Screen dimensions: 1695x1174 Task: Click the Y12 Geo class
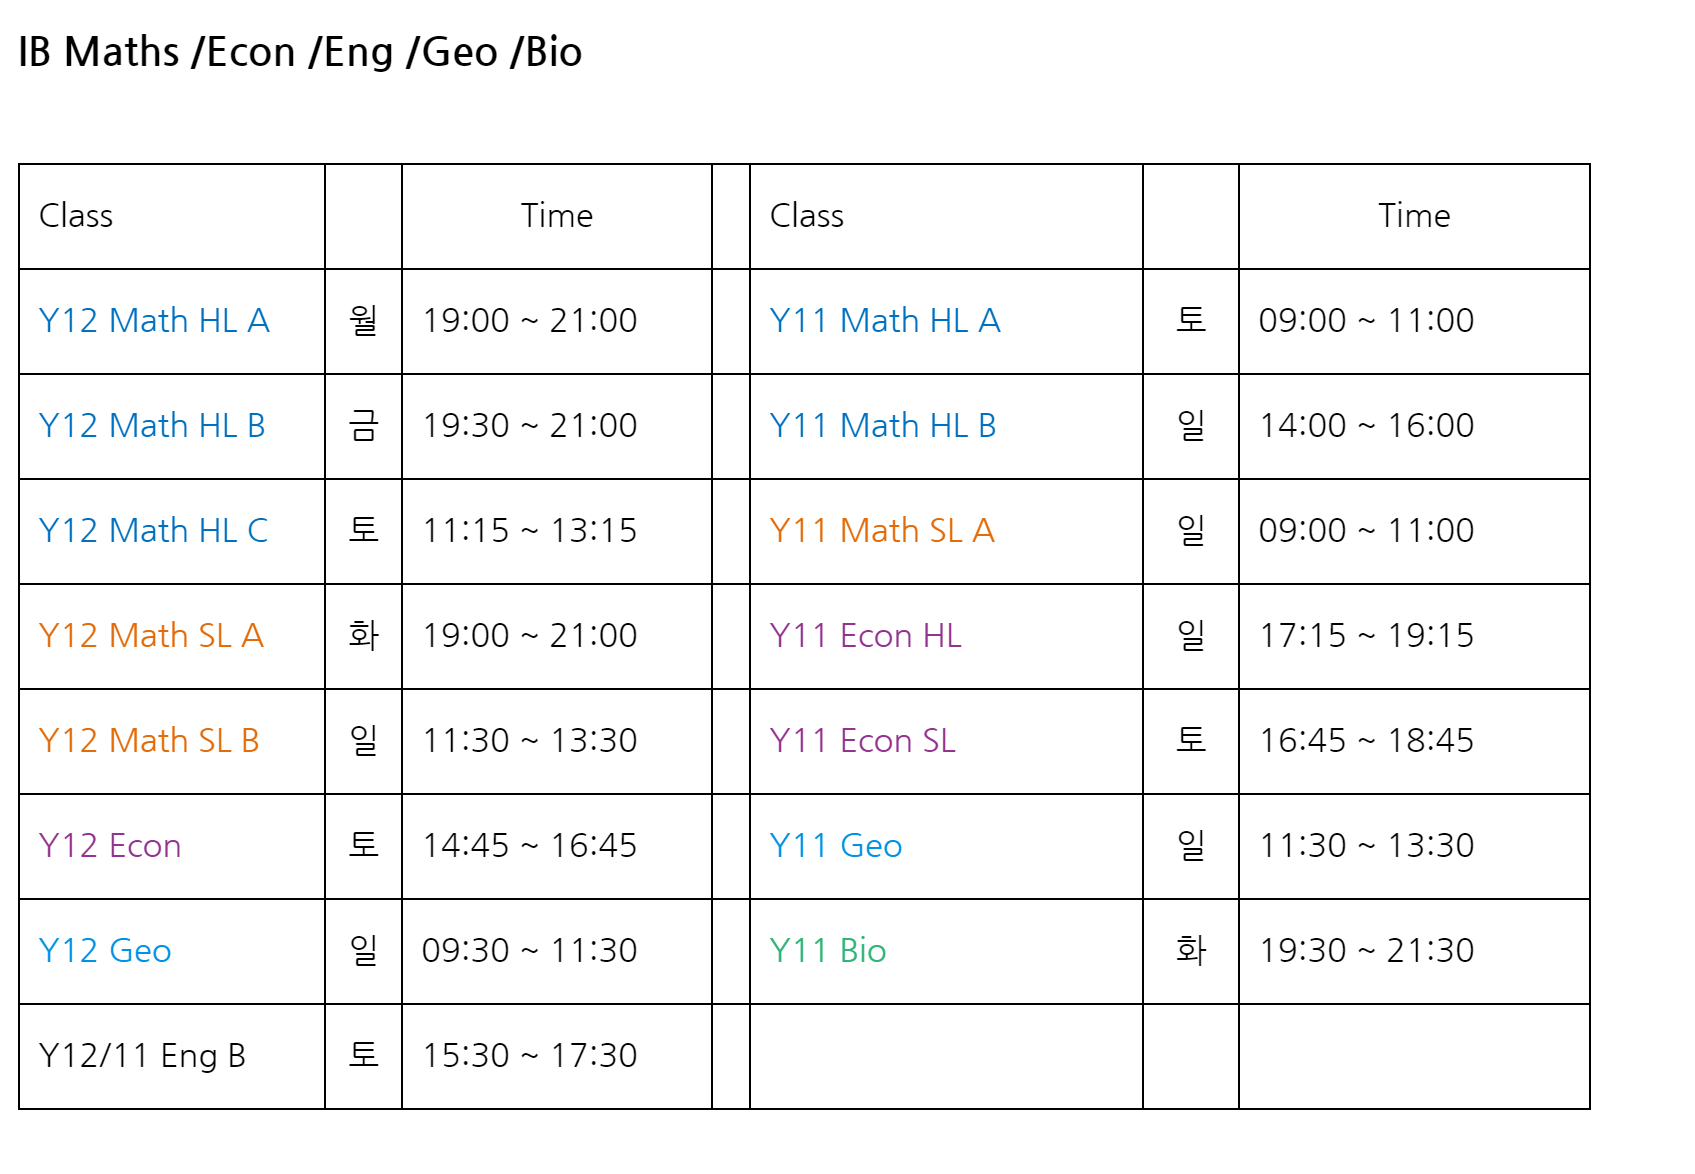[x=105, y=951]
